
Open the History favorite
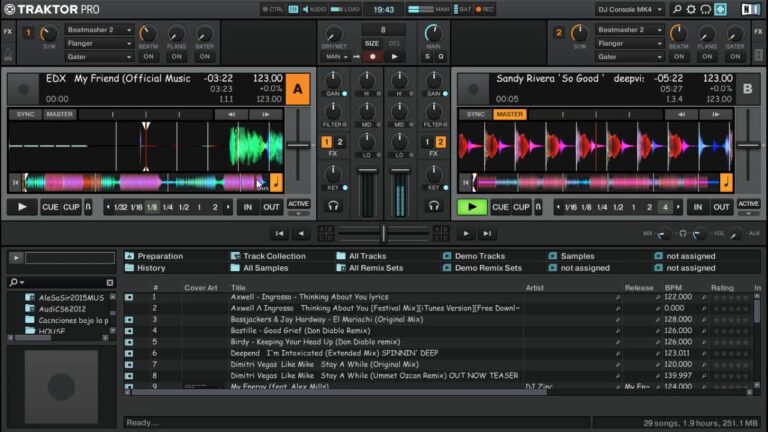pos(145,268)
